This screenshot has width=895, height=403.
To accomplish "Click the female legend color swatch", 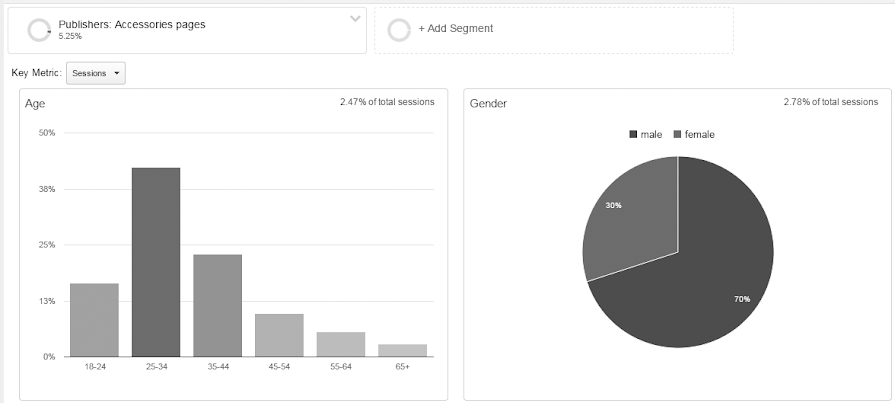I will pos(678,134).
